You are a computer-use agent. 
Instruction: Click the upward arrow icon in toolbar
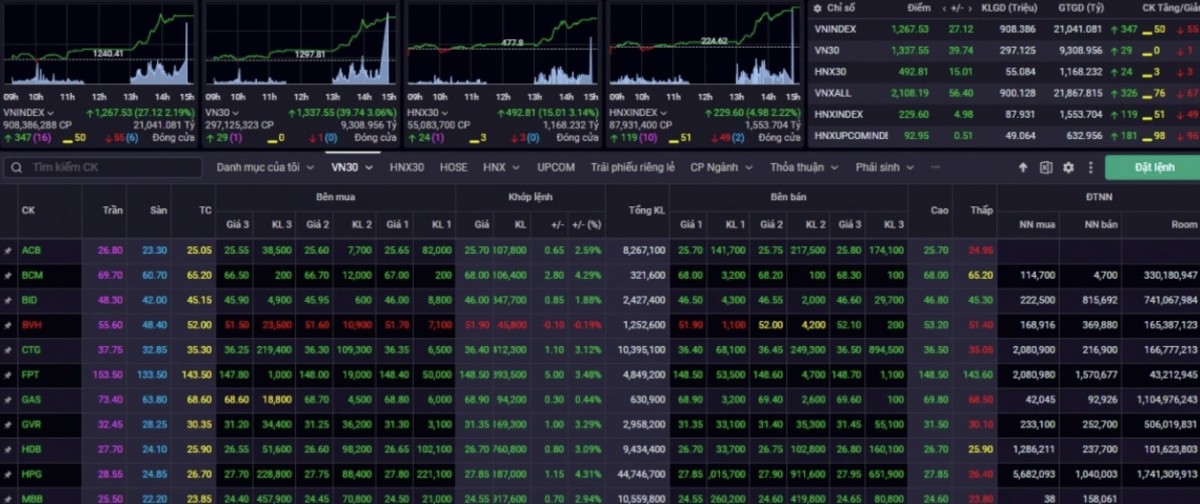pos(1023,168)
